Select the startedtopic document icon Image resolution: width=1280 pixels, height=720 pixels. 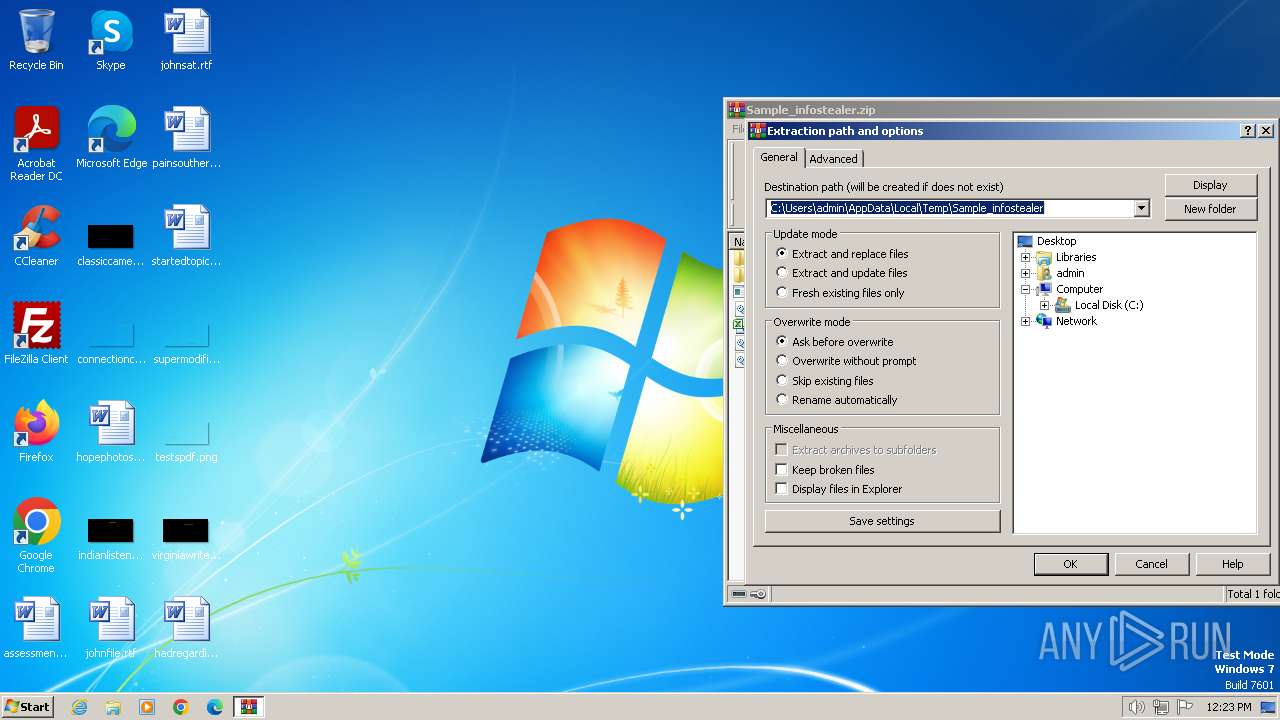pyautogui.click(x=186, y=236)
